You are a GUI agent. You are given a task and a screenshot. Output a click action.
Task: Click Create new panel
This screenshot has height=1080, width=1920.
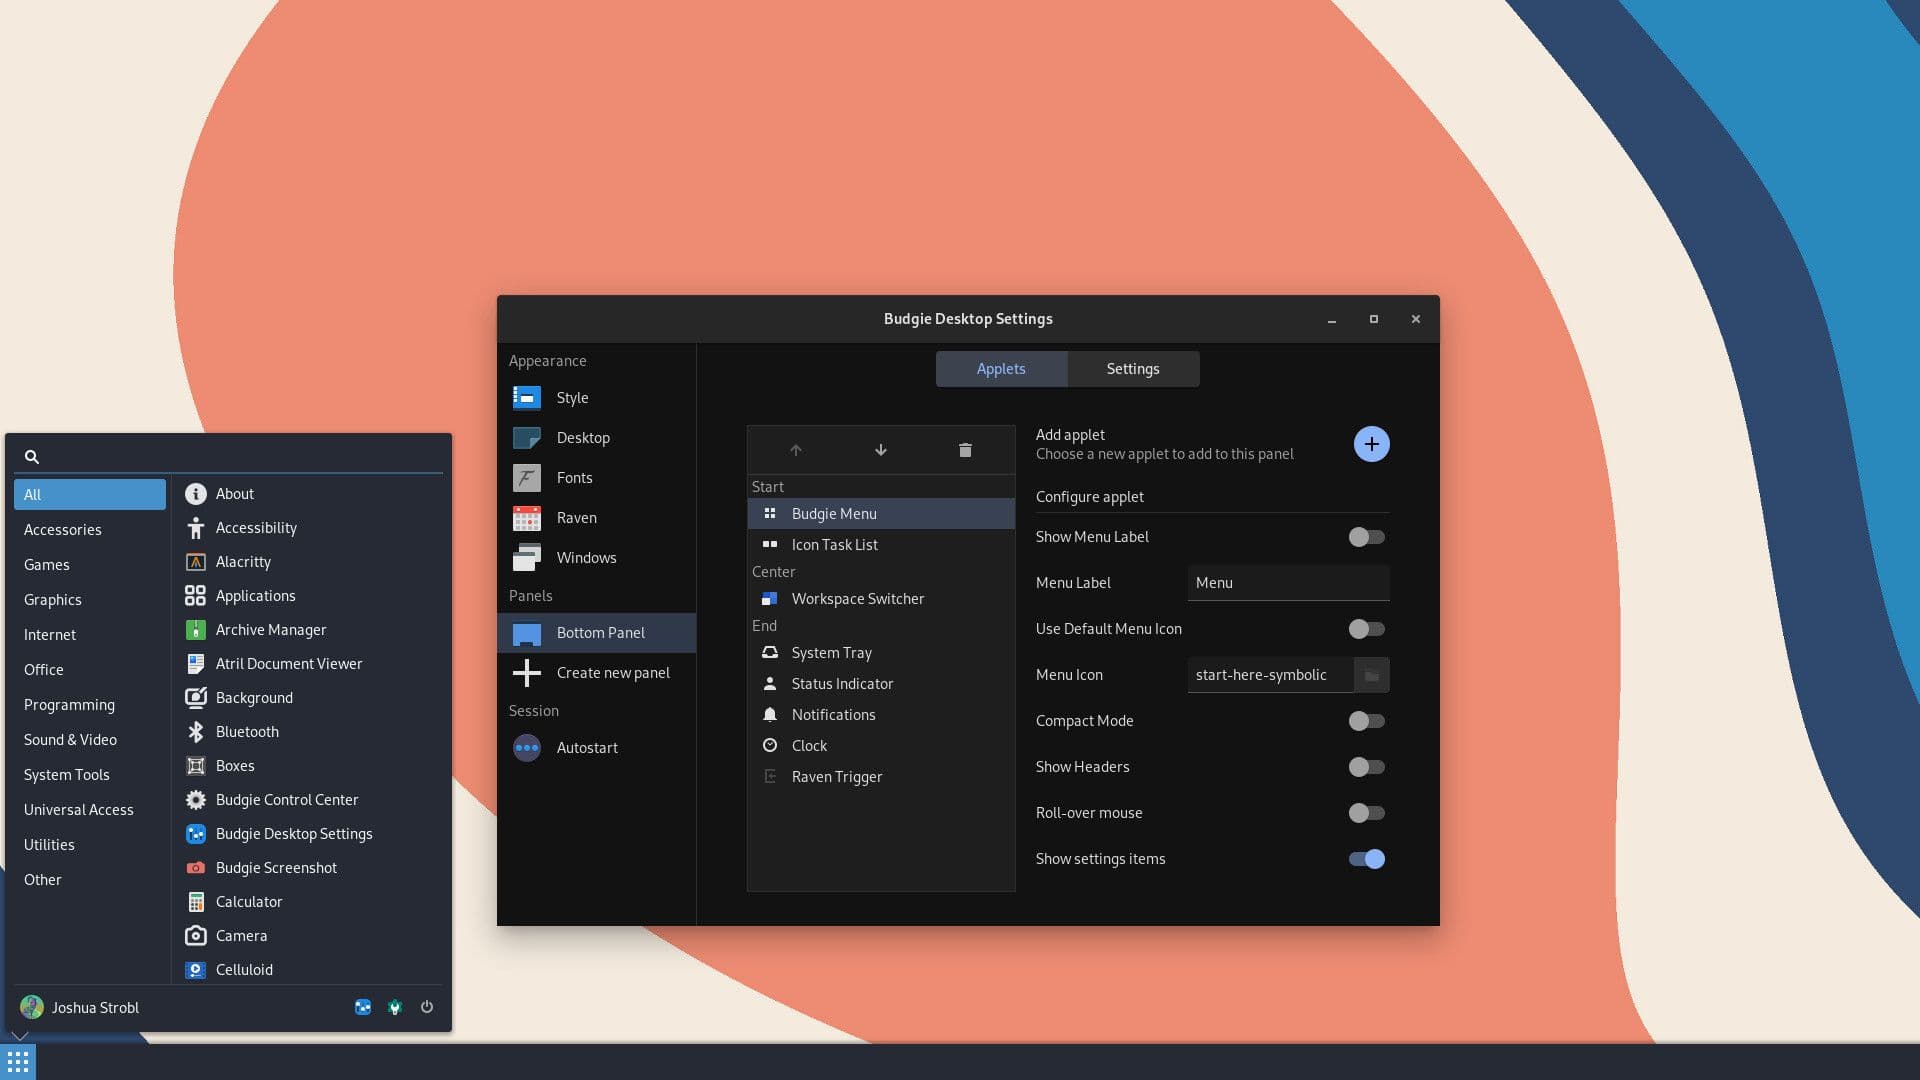point(613,672)
